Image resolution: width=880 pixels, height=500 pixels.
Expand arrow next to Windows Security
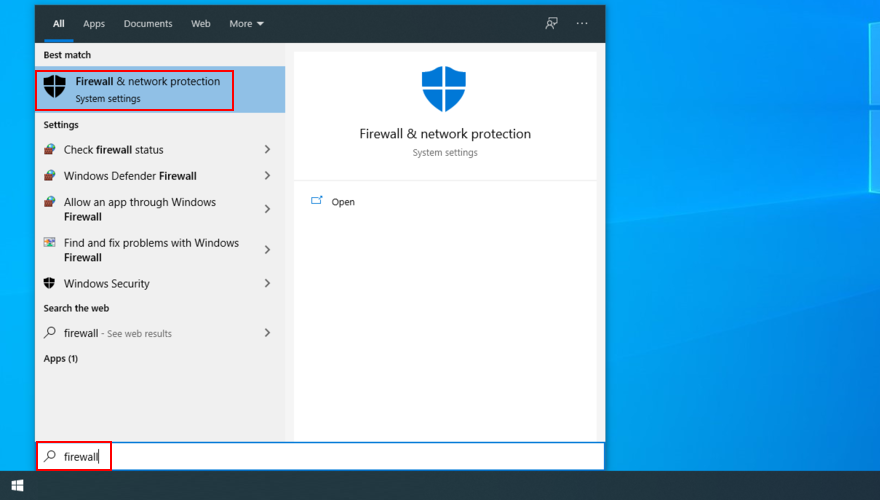click(267, 284)
